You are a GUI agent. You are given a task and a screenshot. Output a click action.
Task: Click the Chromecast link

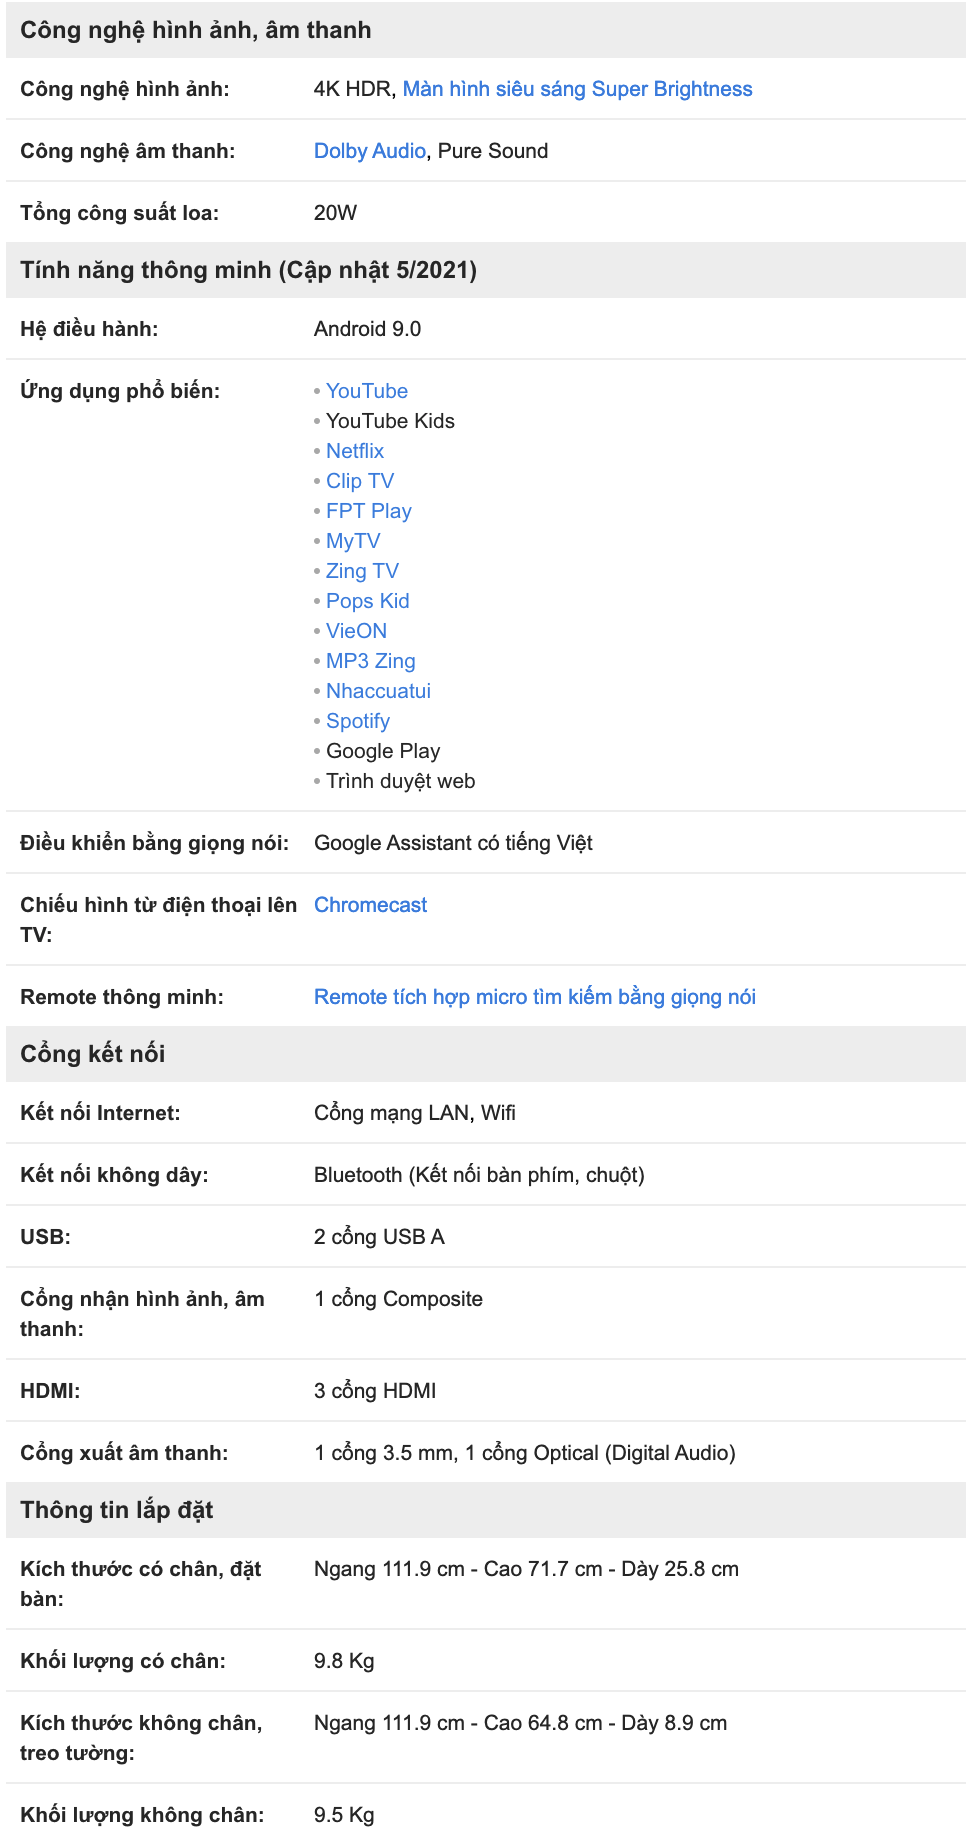(x=370, y=905)
